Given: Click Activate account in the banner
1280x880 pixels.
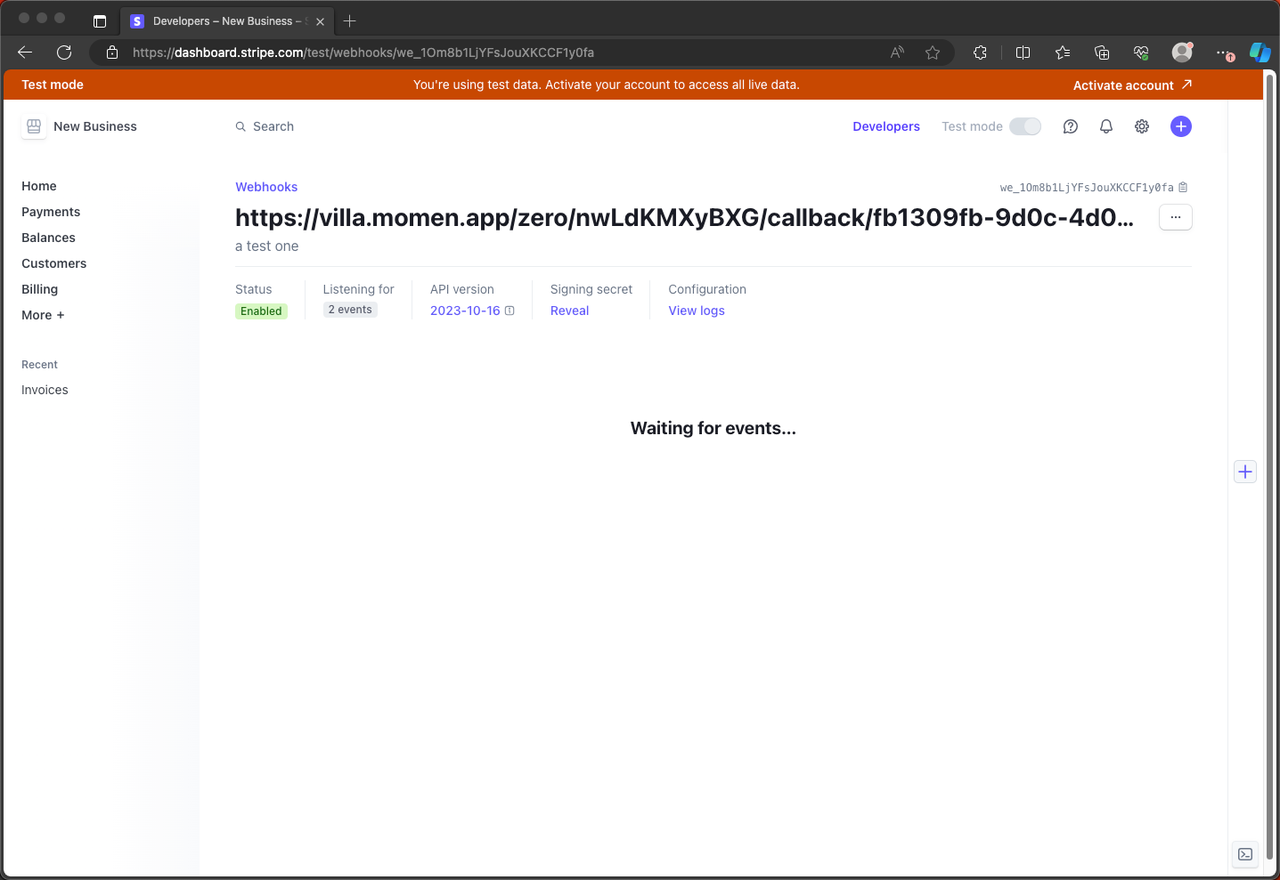Looking at the screenshot, I should [1132, 85].
